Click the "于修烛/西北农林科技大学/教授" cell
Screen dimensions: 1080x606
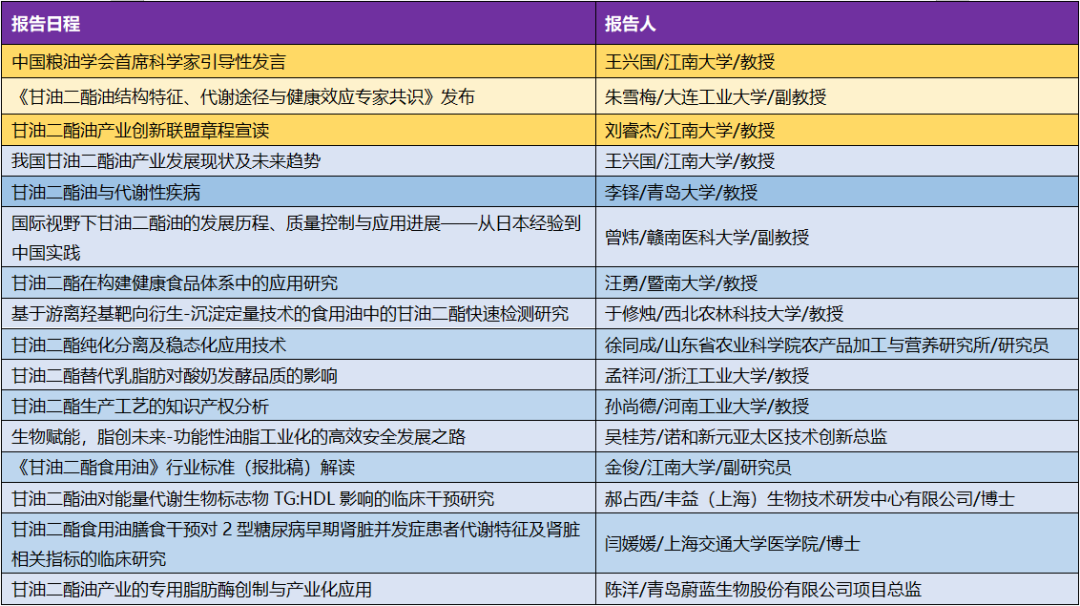(x=837, y=313)
